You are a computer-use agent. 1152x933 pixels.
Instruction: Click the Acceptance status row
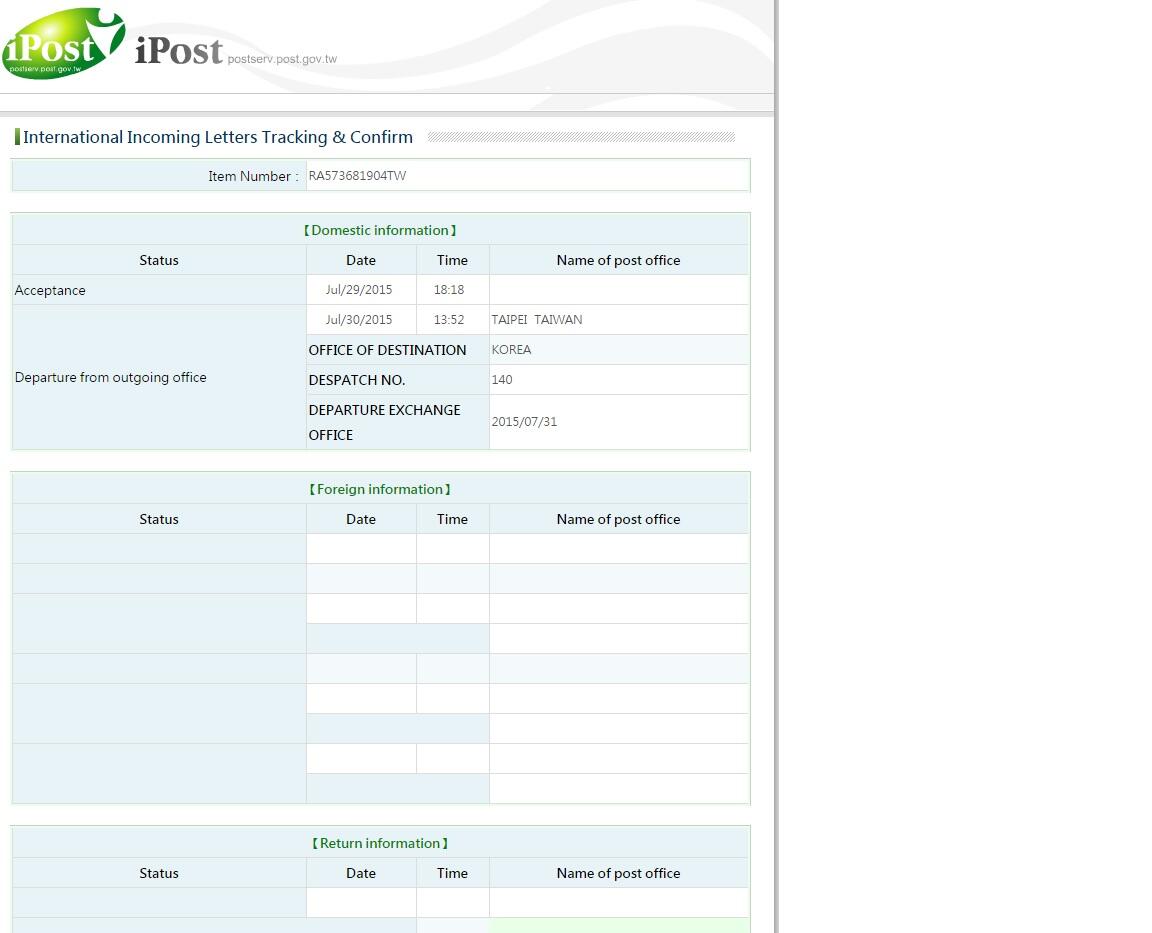point(50,290)
